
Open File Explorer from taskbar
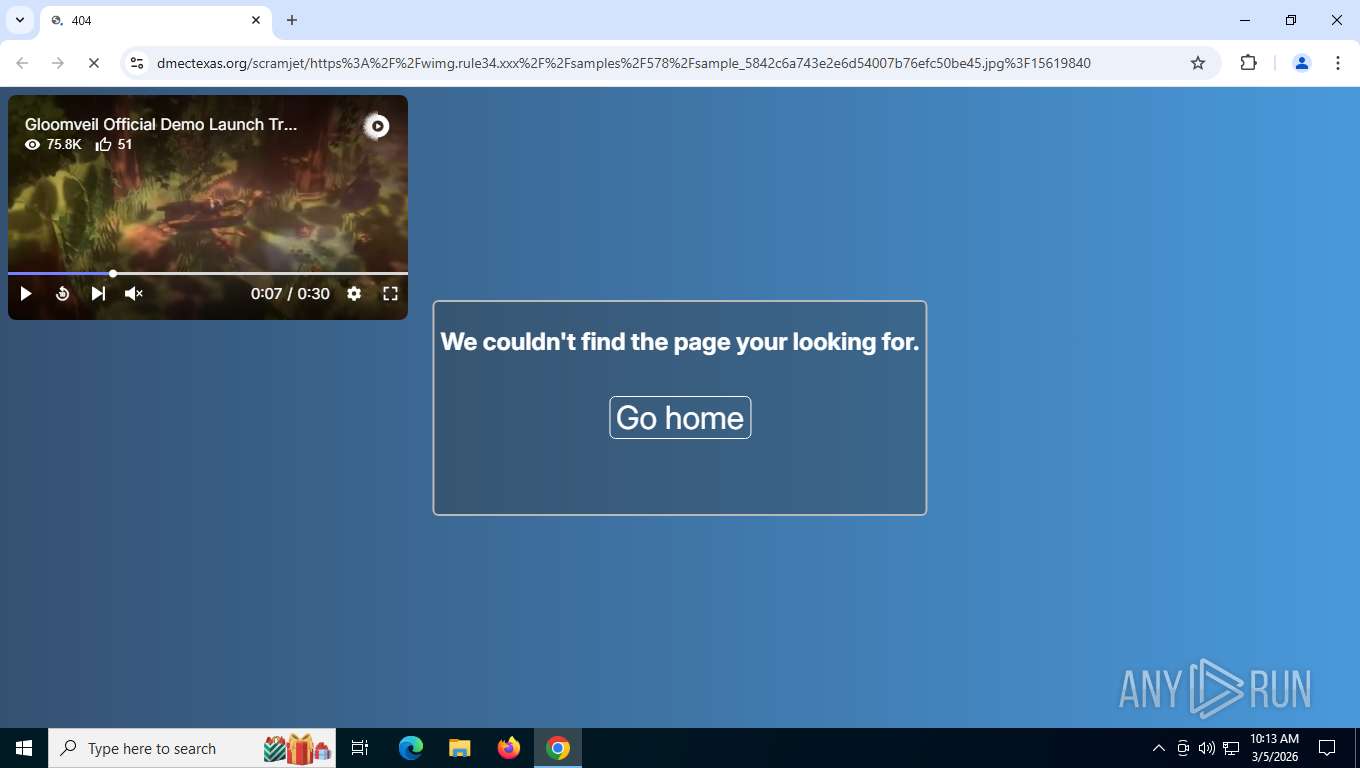point(460,748)
